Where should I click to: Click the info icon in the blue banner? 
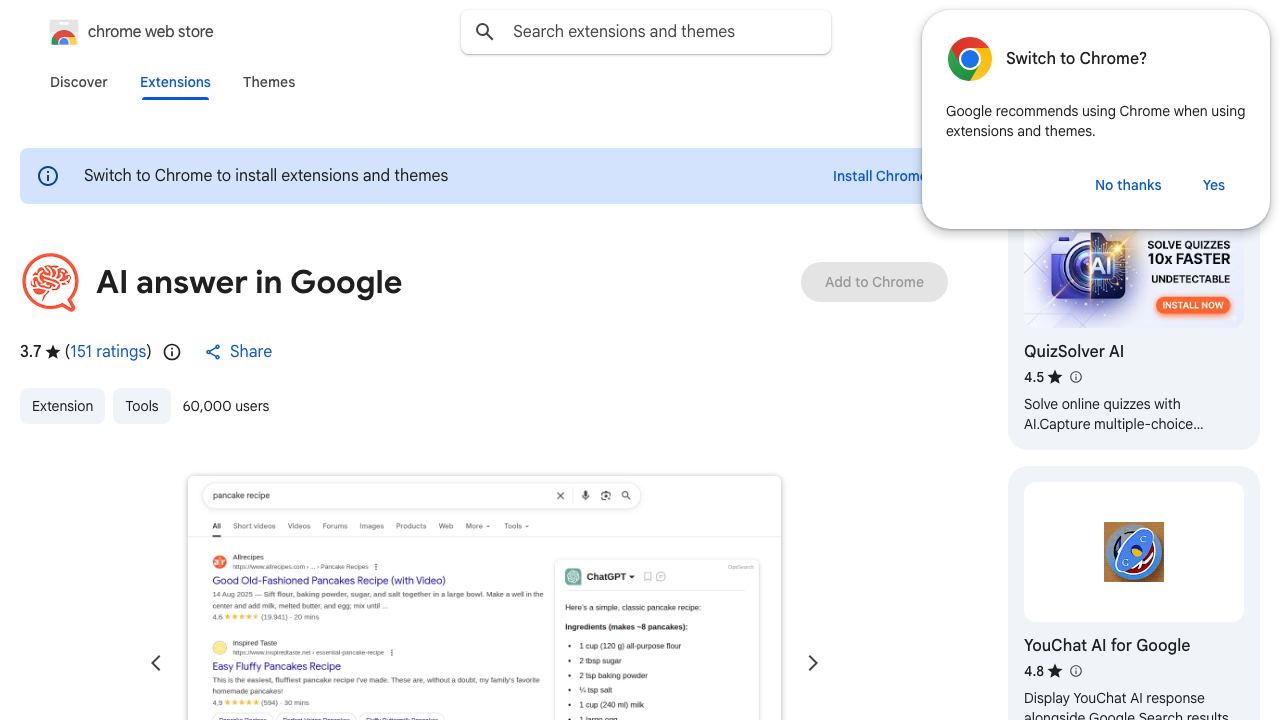click(48, 176)
